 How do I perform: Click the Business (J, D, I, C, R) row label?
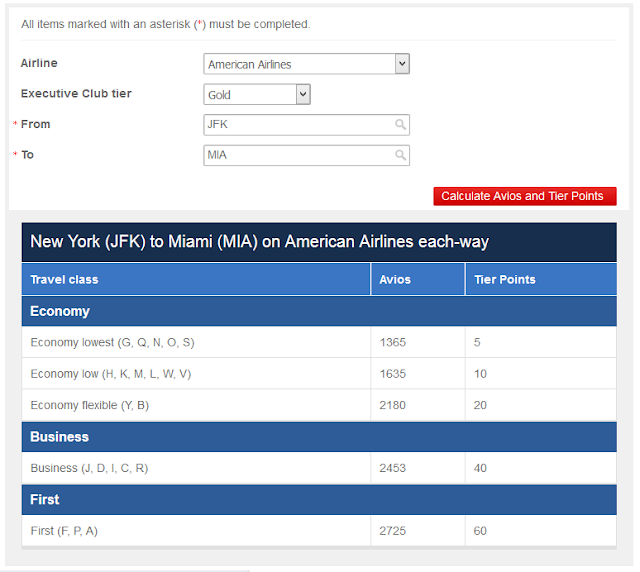coord(89,468)
